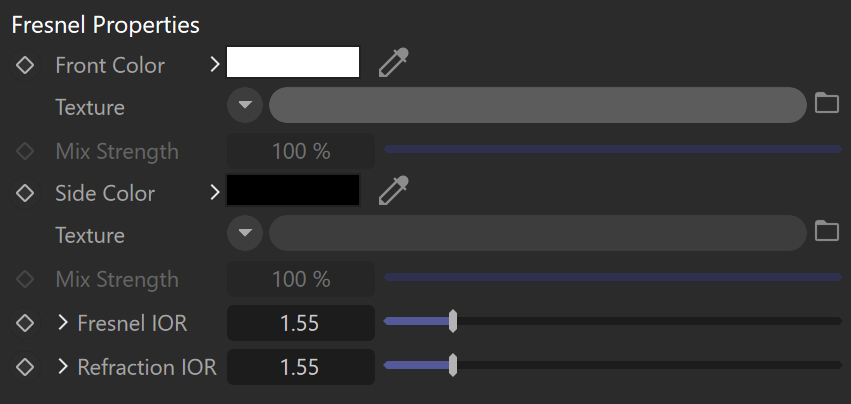Click the Fresnel IOR value field
851x404 pixels.
(x=301, y=323)
